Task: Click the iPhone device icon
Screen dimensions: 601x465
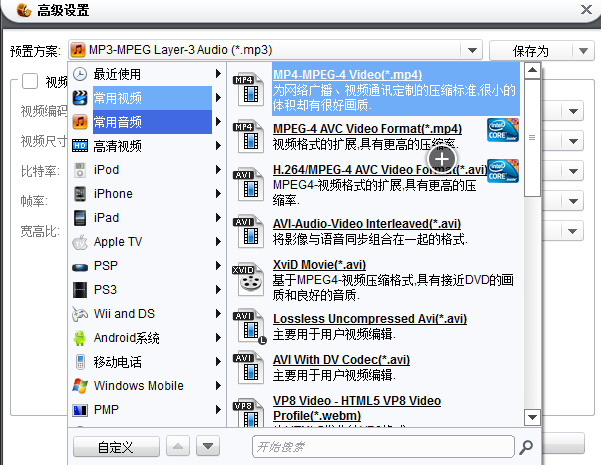Action: pos(80,194)
